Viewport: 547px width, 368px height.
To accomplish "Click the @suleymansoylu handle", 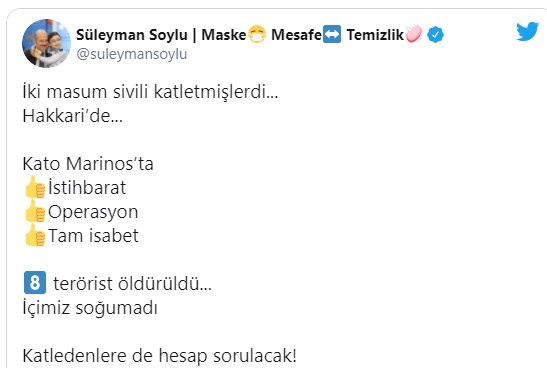I will 132,54.
